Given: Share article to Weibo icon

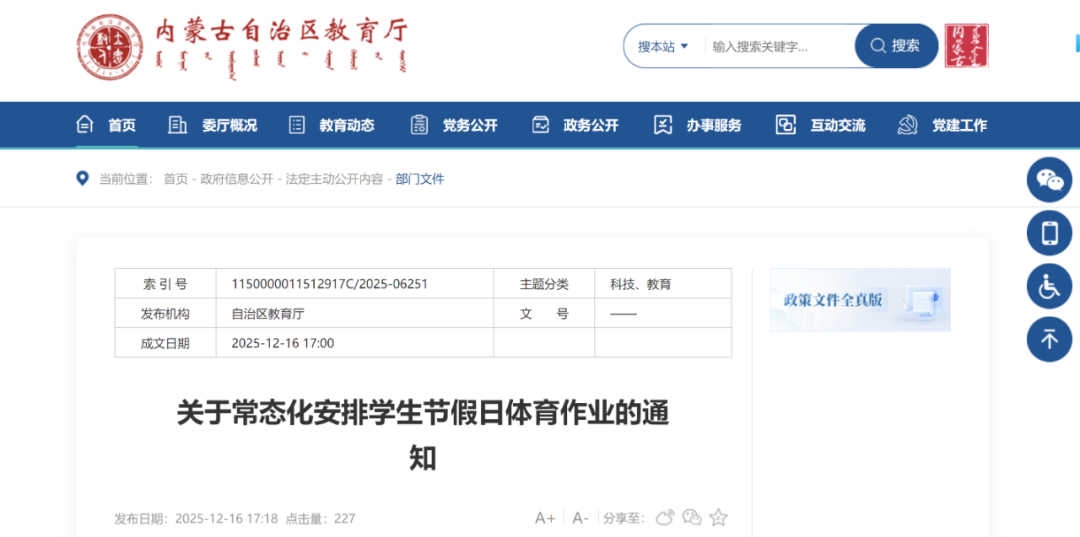Looking at the screenshot, I should click(665, 518).
